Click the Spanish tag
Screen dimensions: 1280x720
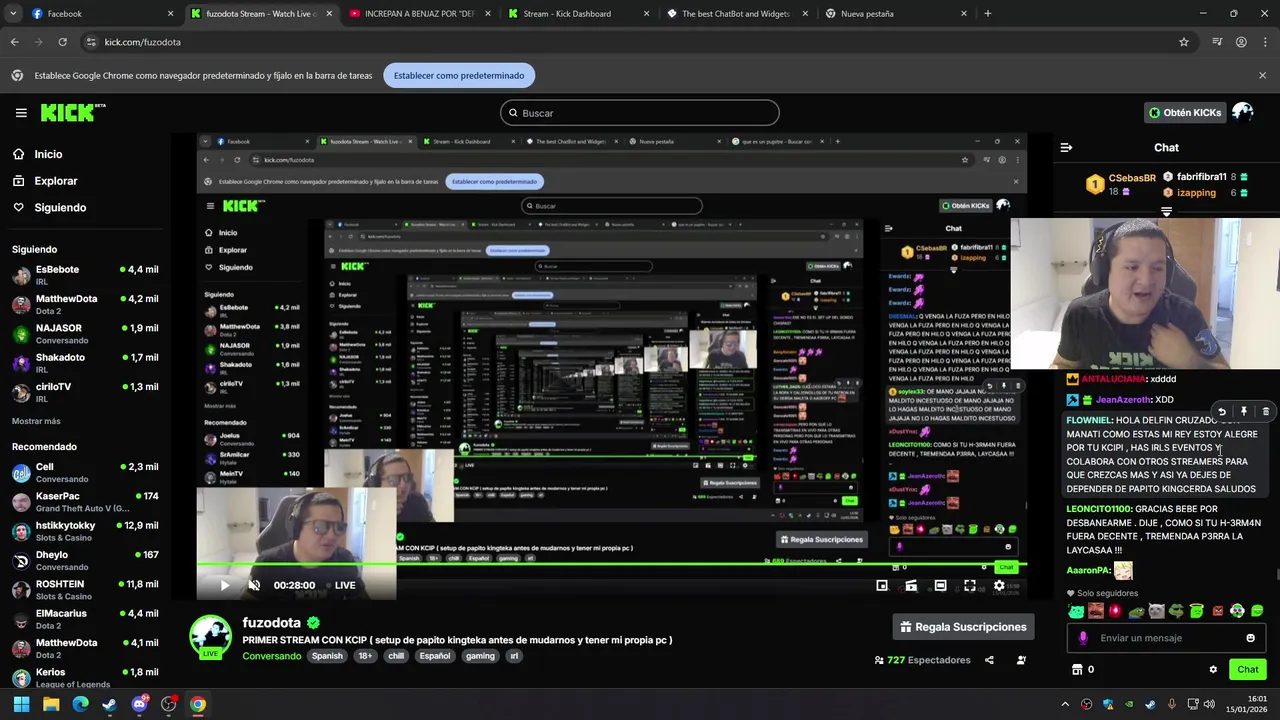(x=327, y=656)
